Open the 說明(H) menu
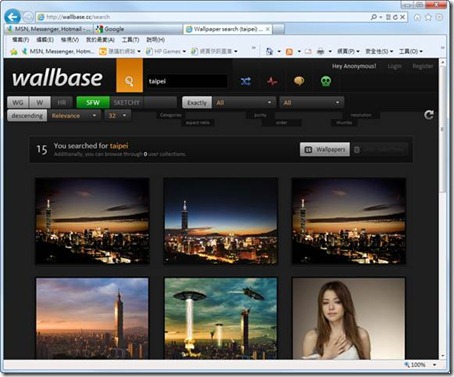Viewport: 454px width, 377px height. click(156, 40)
